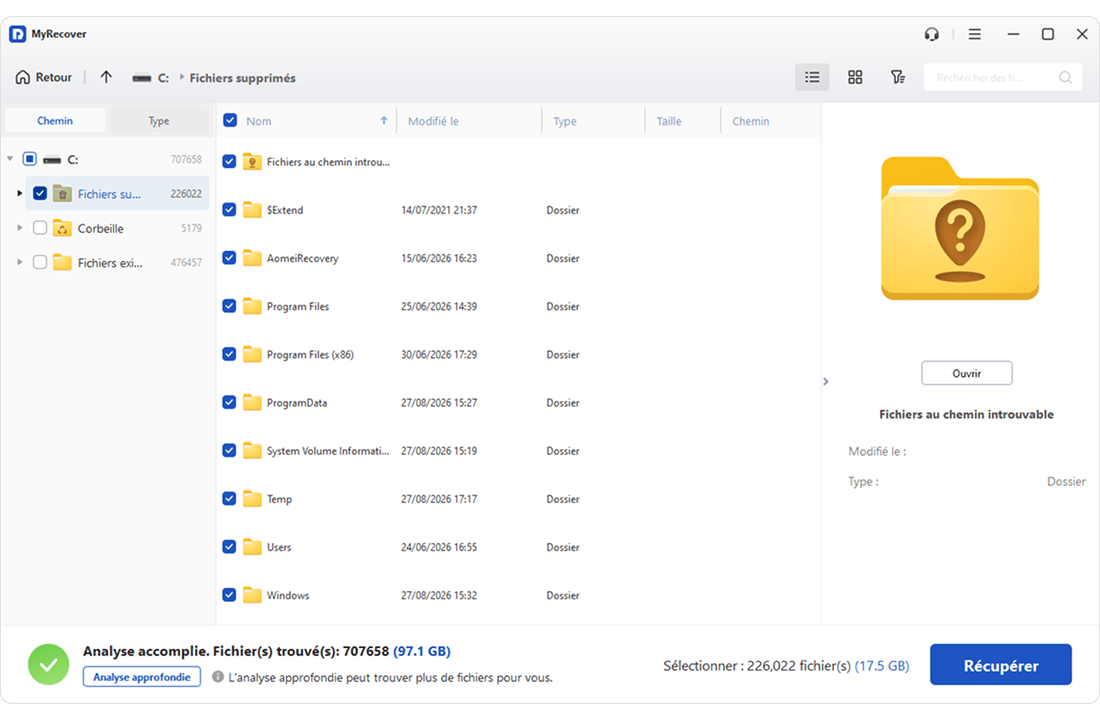Click the C: drive breadcrumb
The image size is (1100, 720).
[x=163, y=78]
